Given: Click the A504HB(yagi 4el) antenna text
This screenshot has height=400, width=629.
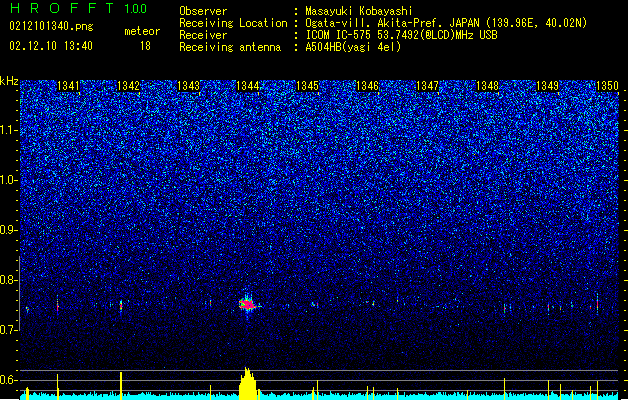Looking at the screenshot, I should coord(353,47).
